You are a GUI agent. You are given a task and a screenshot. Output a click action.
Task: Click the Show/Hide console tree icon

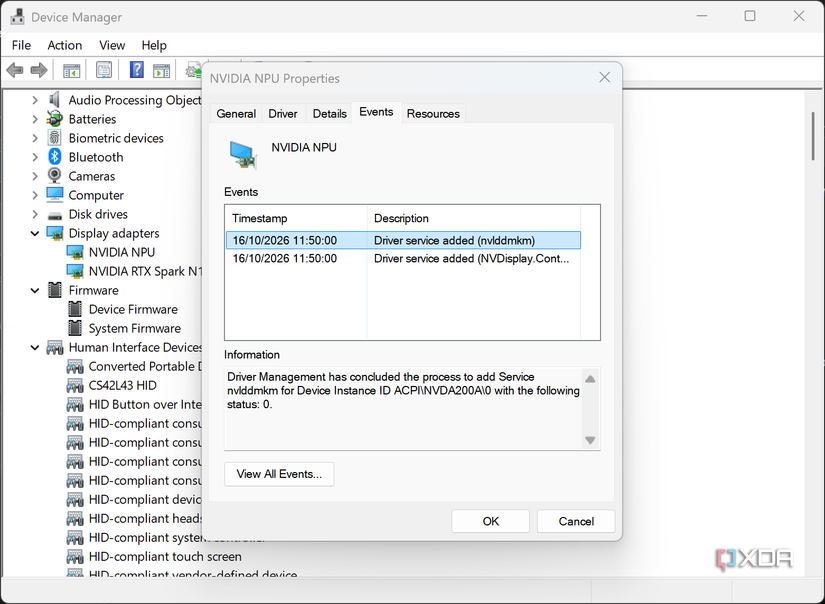point(72,70)
